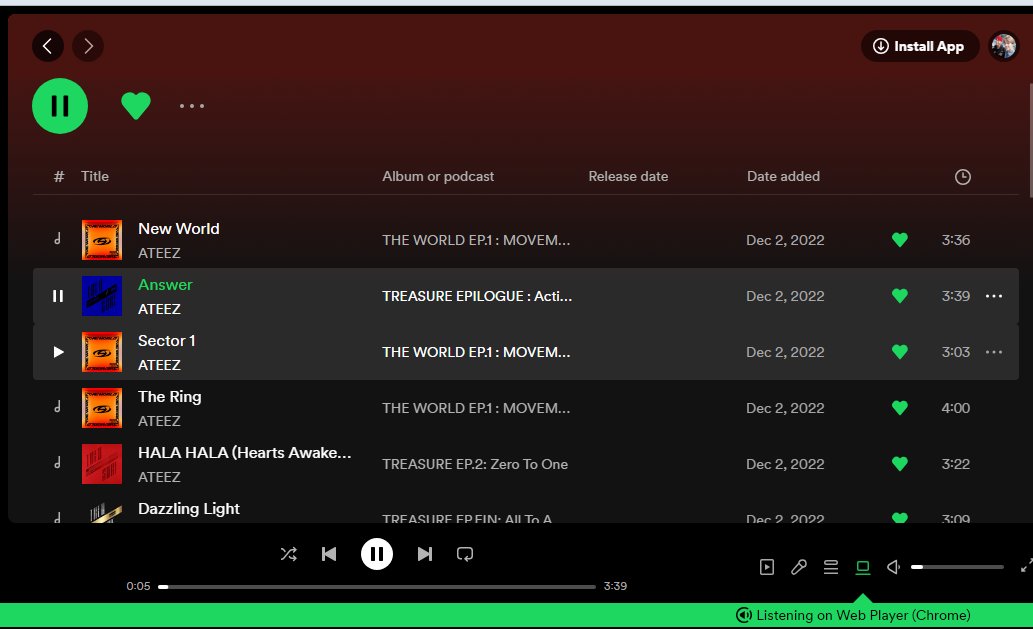Pause with white player bar button
The width and height of the screenshot is (1033, 629).
377,554
